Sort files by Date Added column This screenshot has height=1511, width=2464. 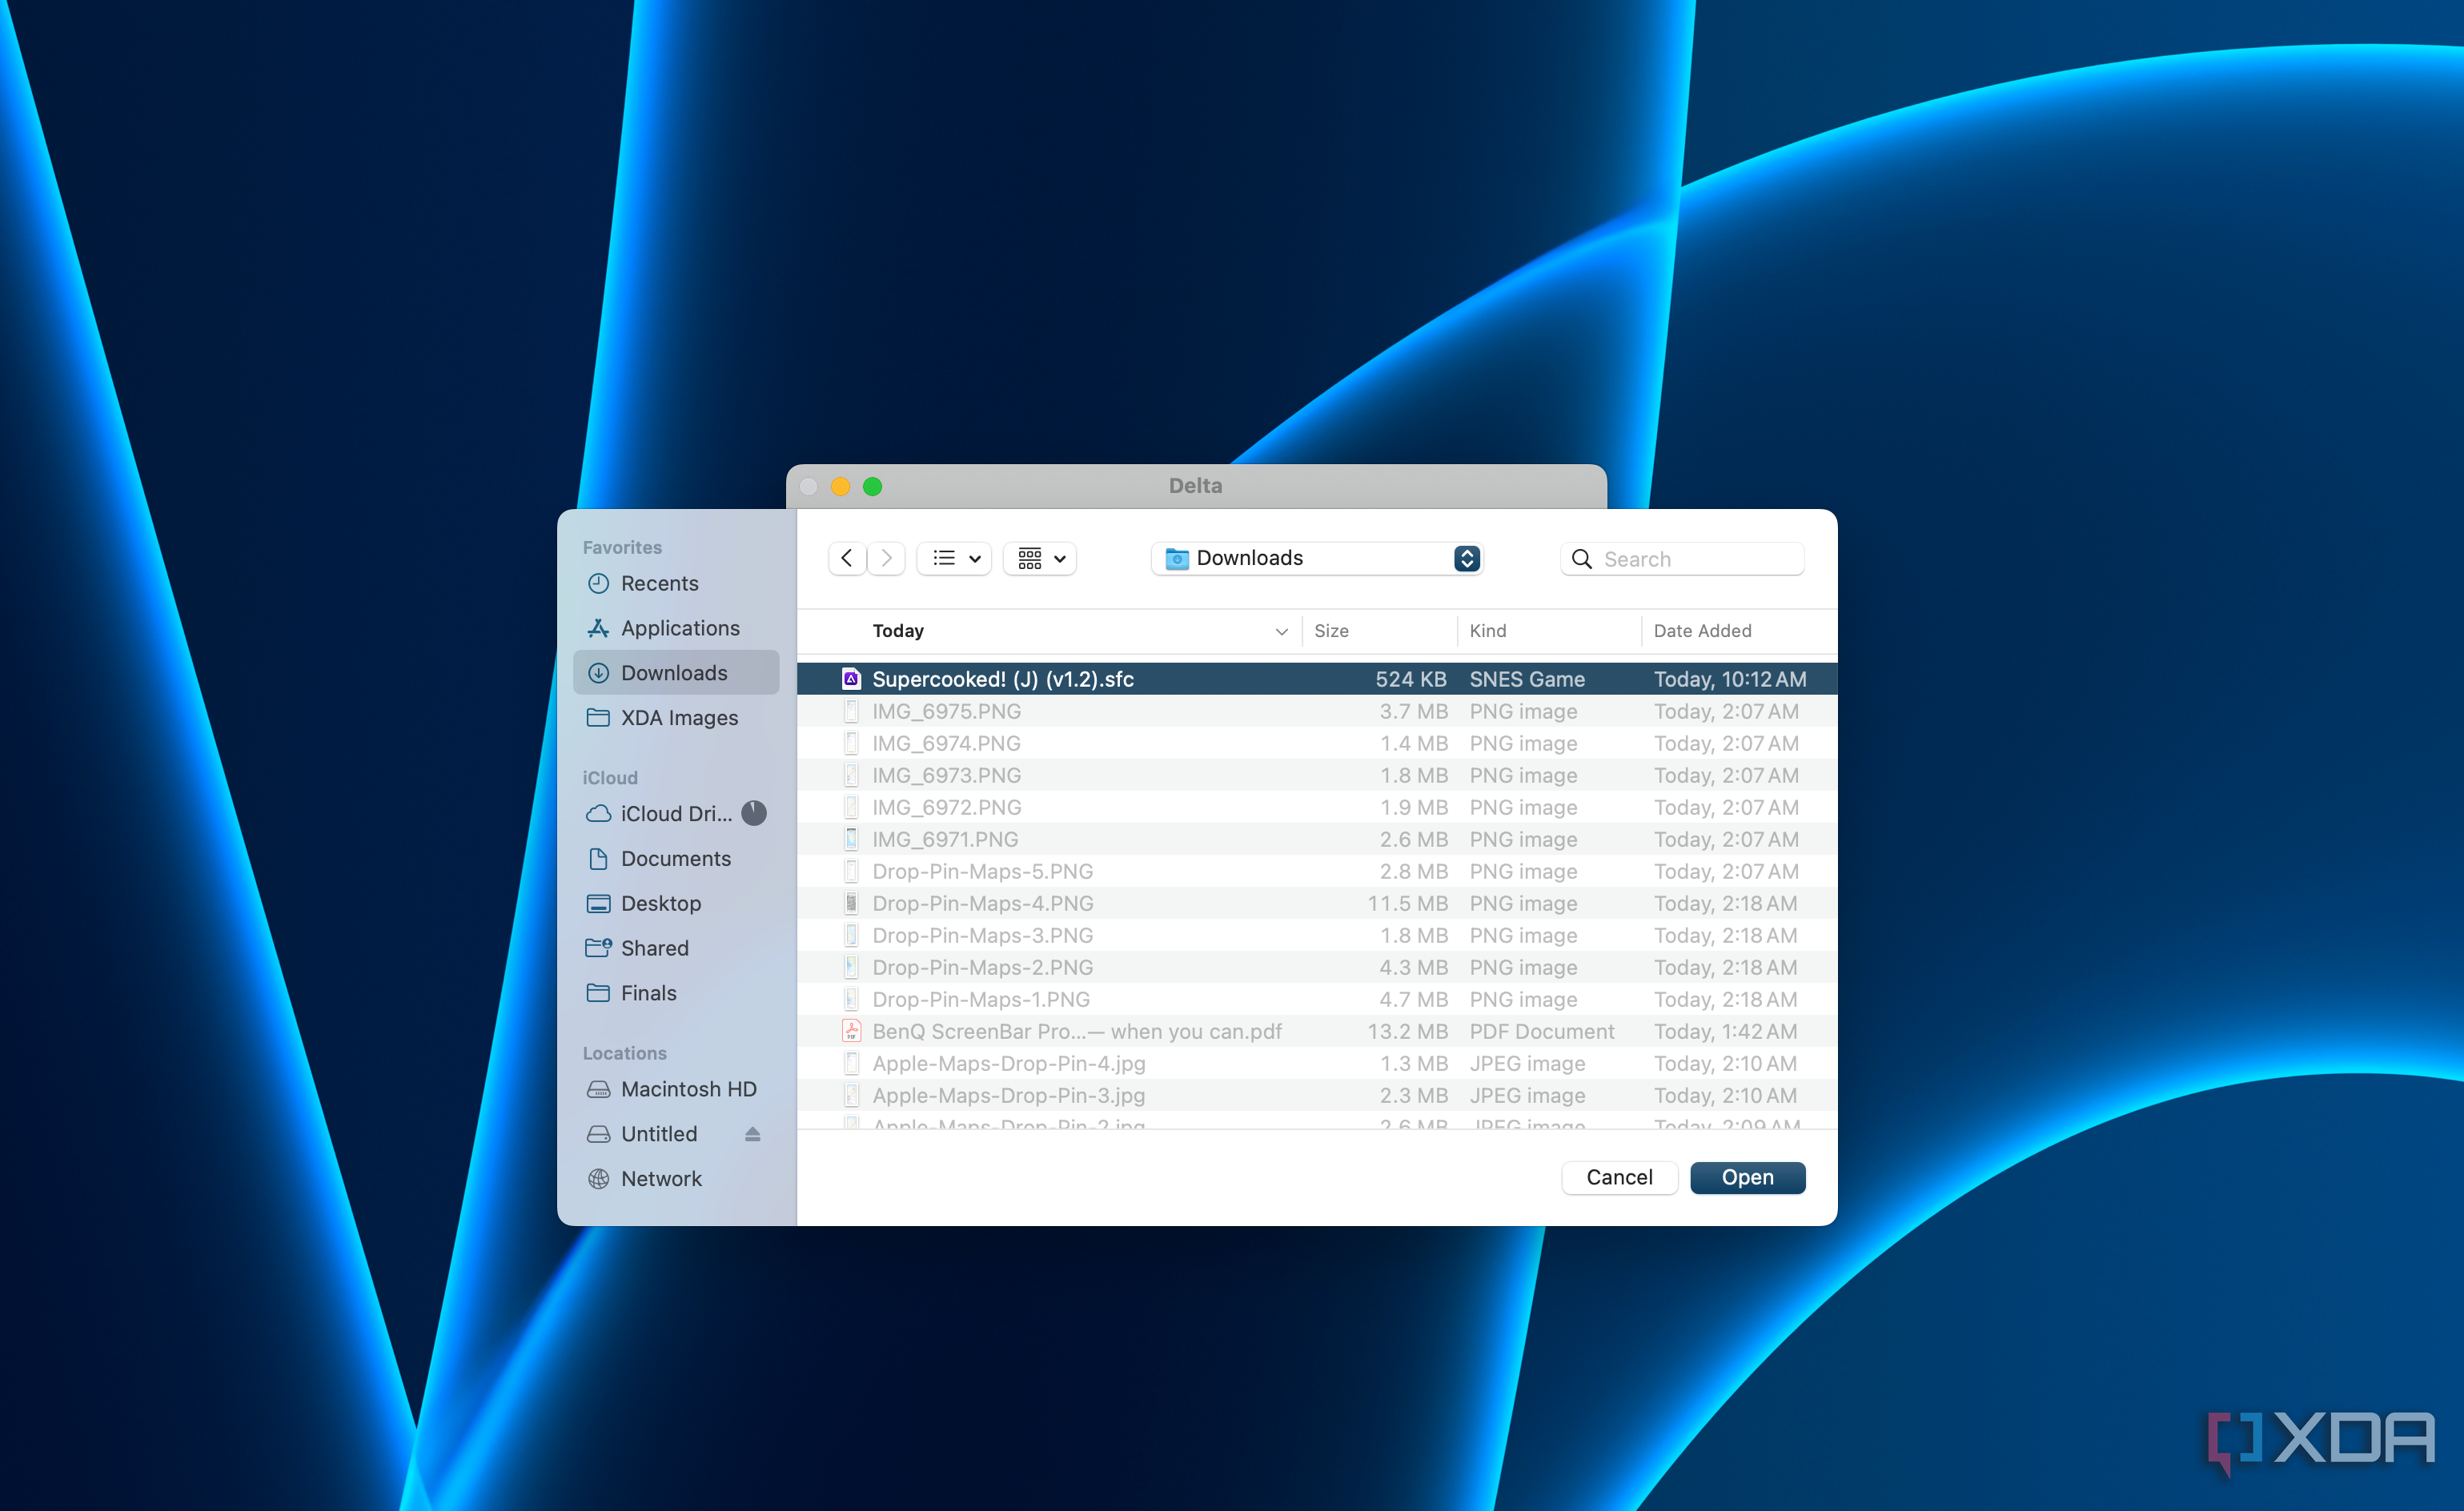1702,631
